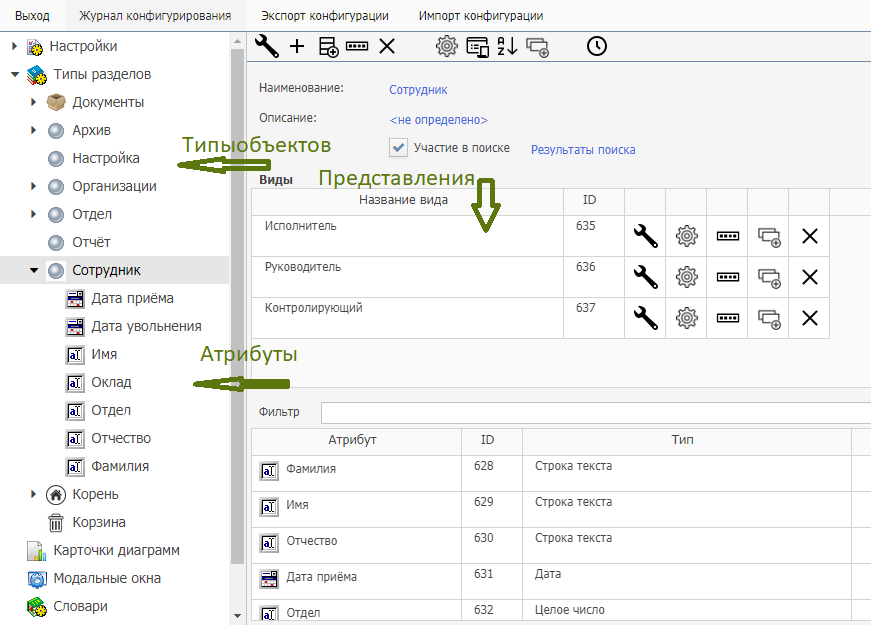This screenshot has height=625, width=871.
Task: Click the tree panel vertical scrollbar
Action: [237, 306]
